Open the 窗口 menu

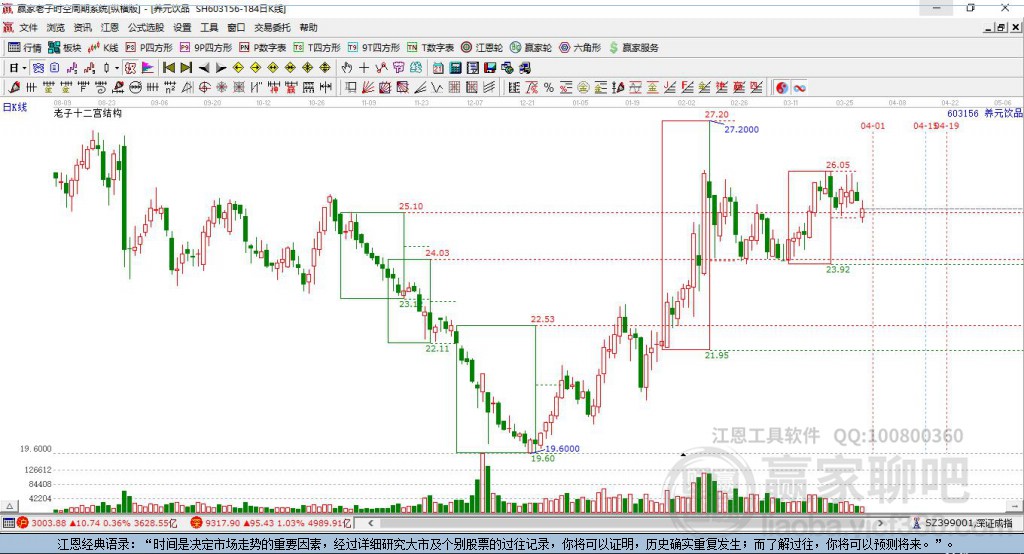coord(236,27)
